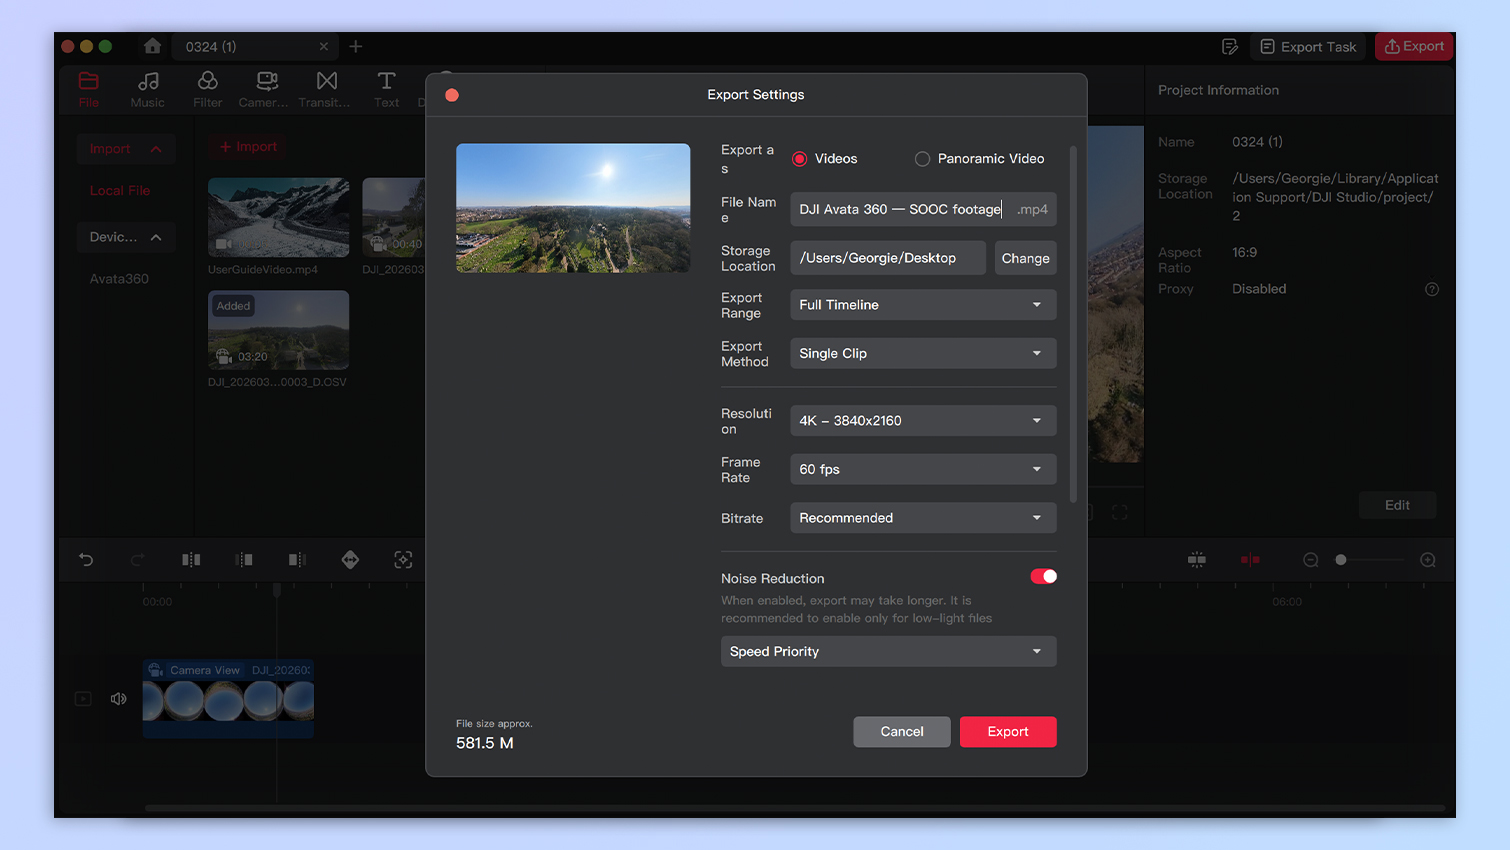Open the Speed Priority dropdown
The image size is (1510, 850).
pos(888,651)
